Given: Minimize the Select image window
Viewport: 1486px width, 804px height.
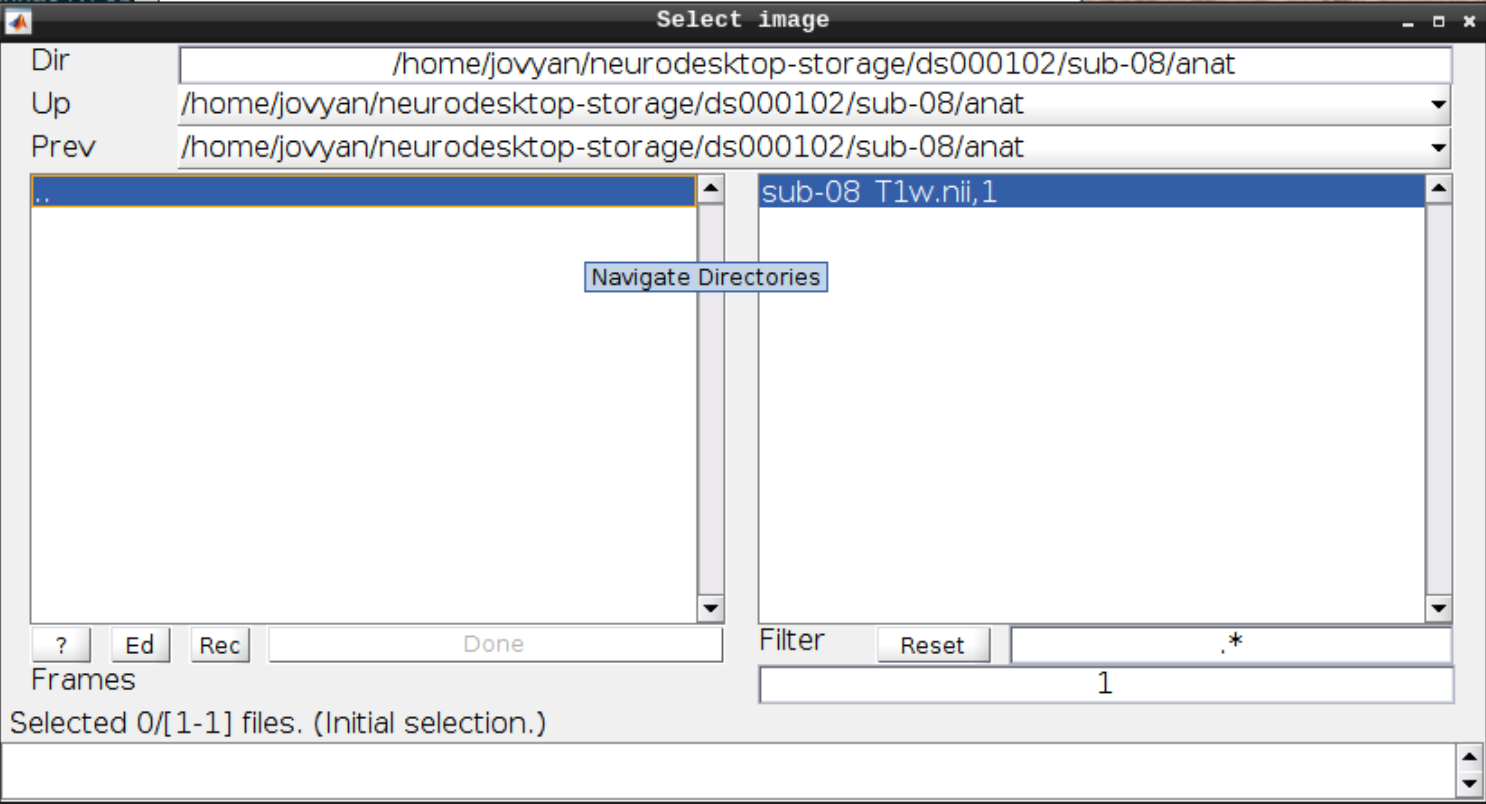Looking at the screenshot, I should (x=1407, y=21).
